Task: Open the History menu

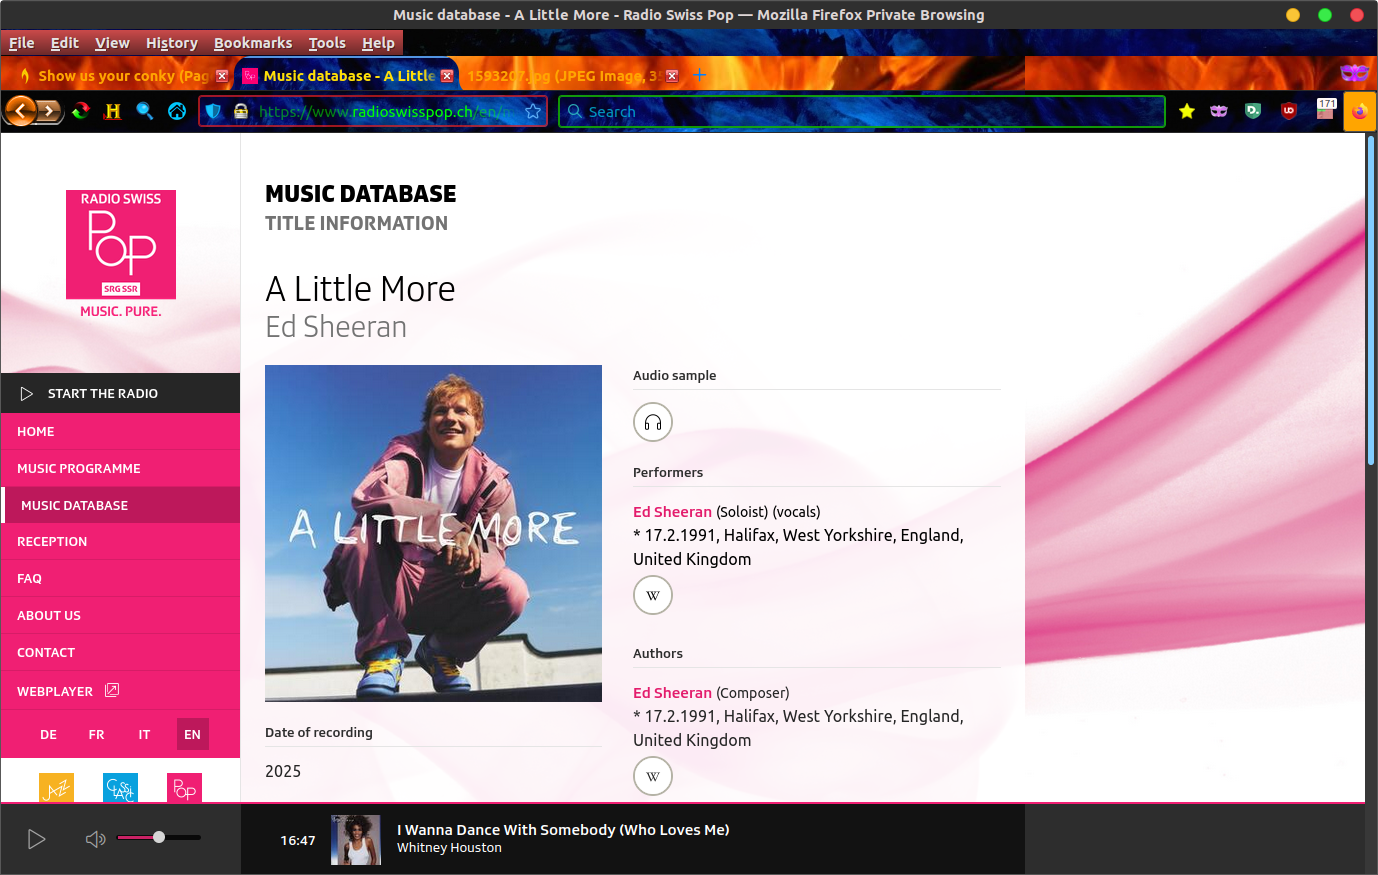Action: tap(172, 43)
